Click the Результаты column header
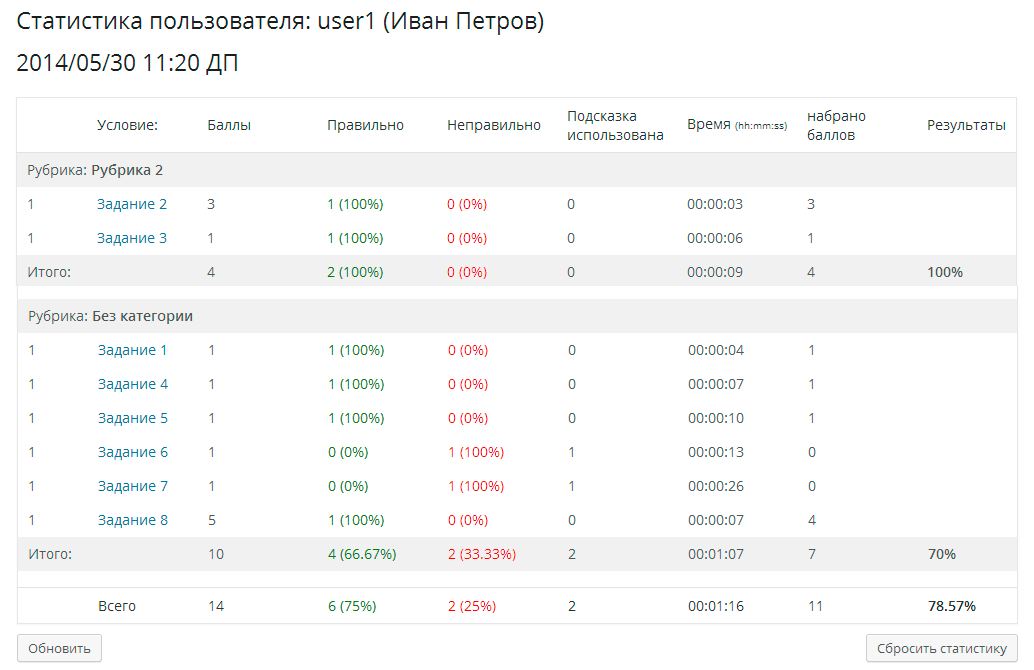 (x=966, y=125)
